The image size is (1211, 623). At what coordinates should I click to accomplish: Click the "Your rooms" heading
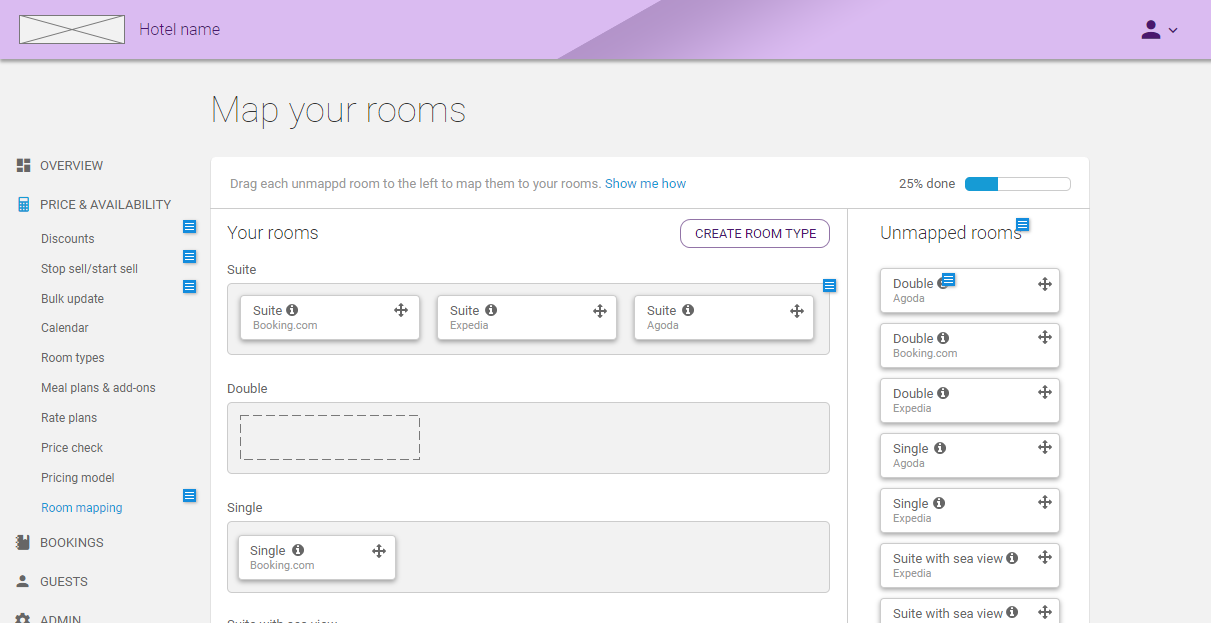pos(272,233)
